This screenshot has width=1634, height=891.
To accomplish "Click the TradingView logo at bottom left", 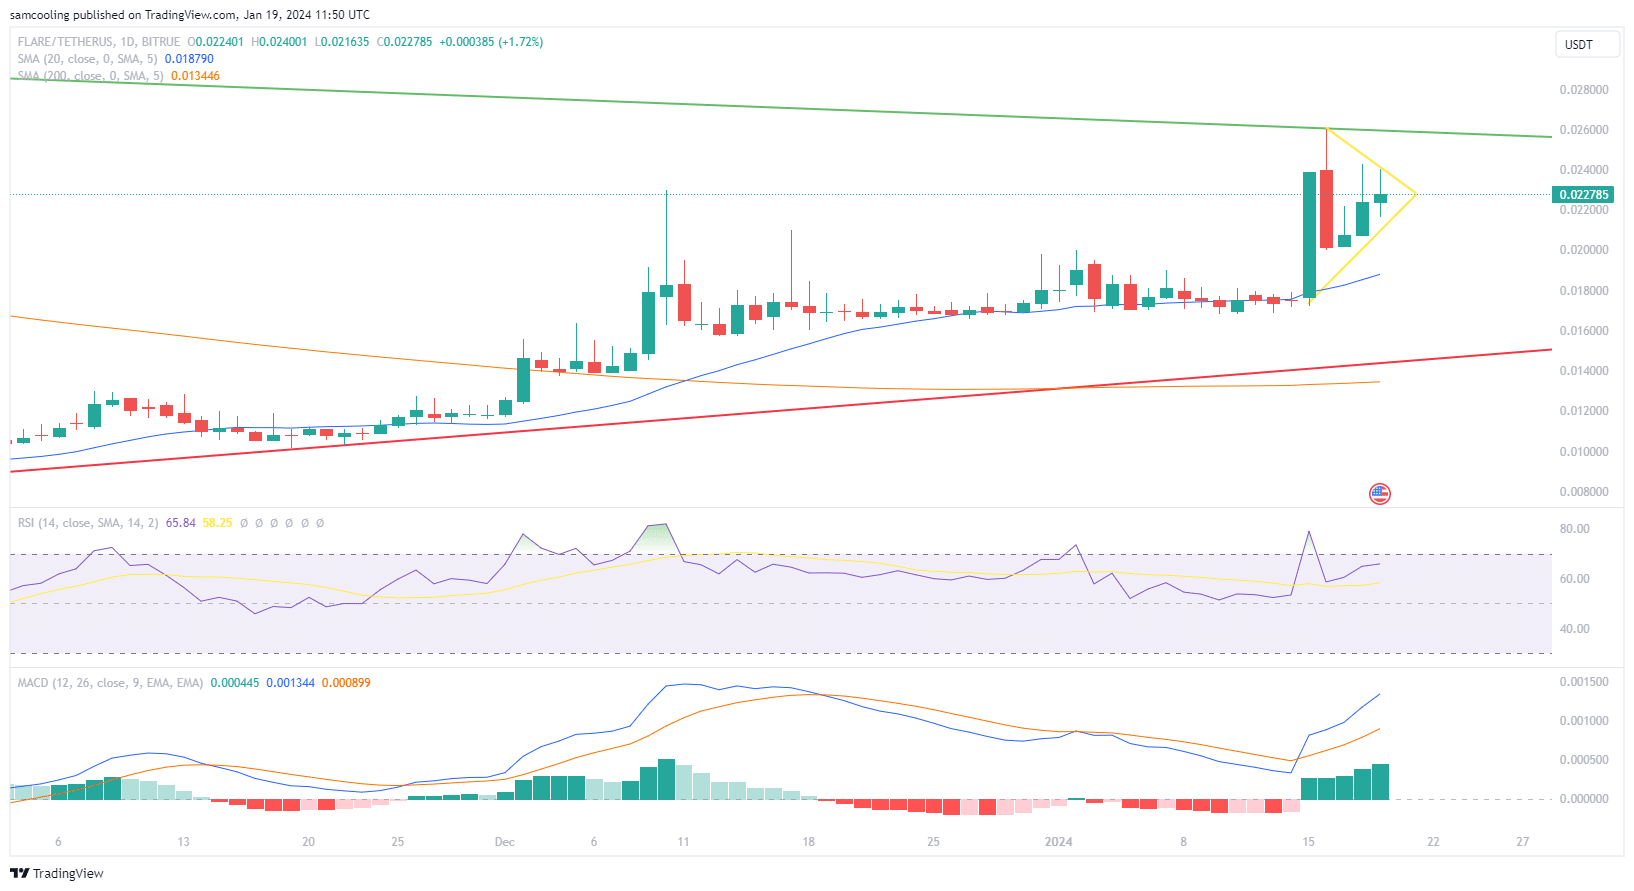I will point(57,873).
